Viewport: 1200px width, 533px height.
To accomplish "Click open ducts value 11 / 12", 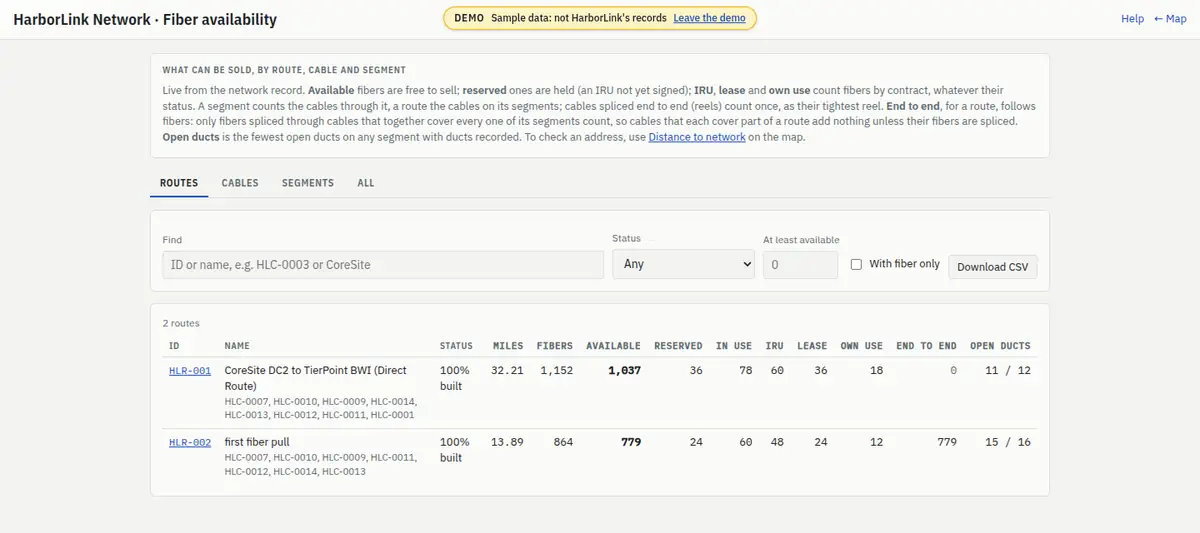I will click(1008, 371).
